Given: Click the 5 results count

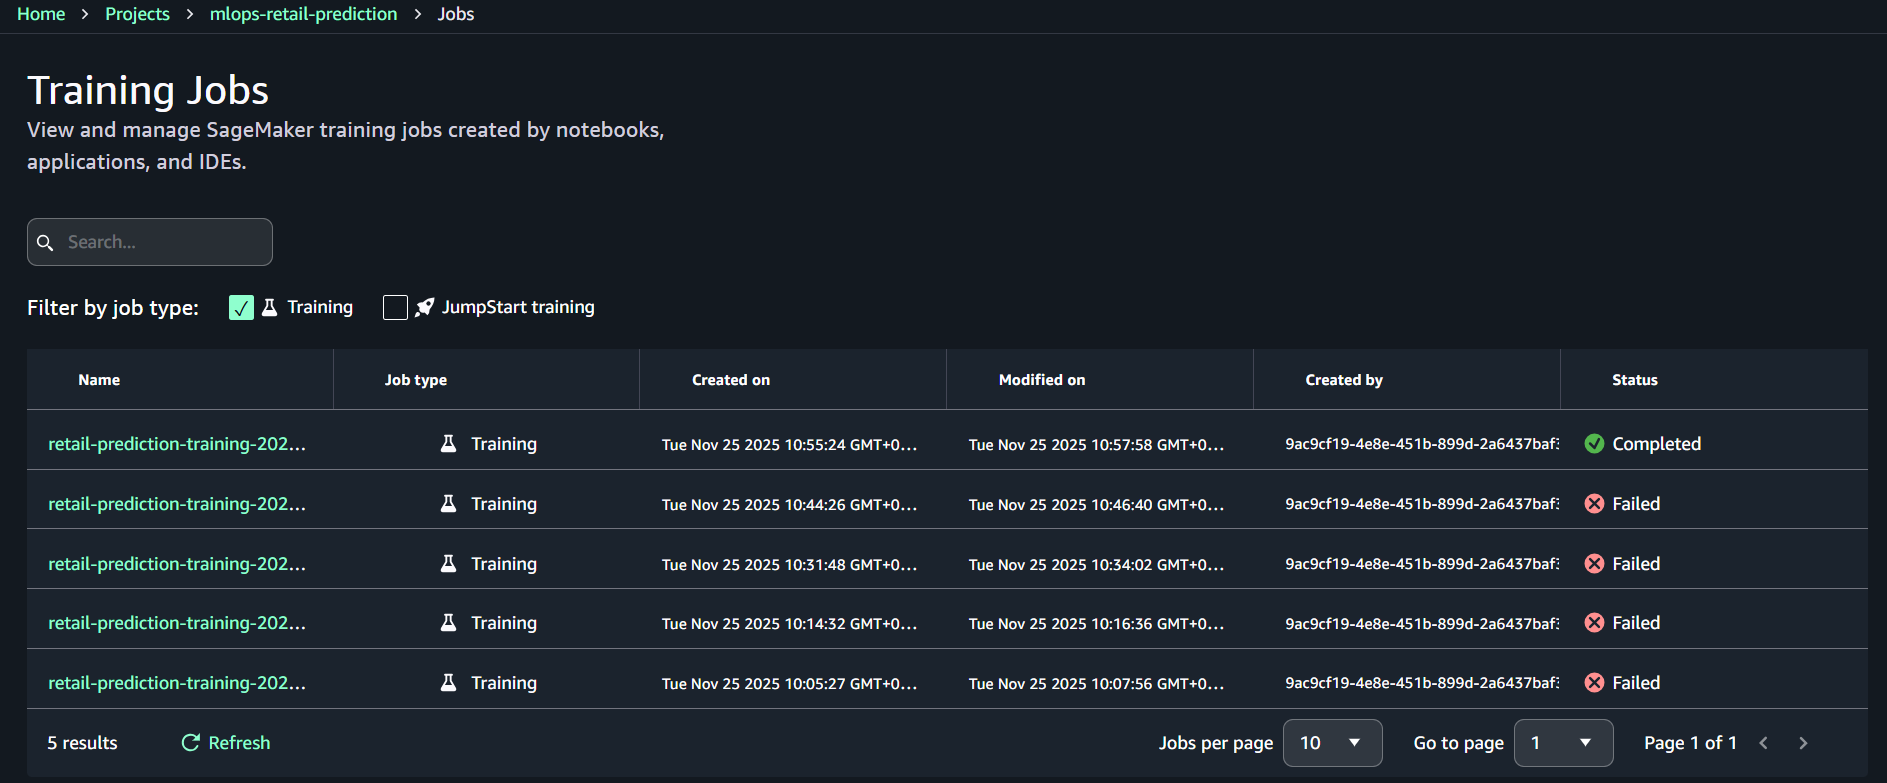Looking at the screenshot, I should 82,743.
